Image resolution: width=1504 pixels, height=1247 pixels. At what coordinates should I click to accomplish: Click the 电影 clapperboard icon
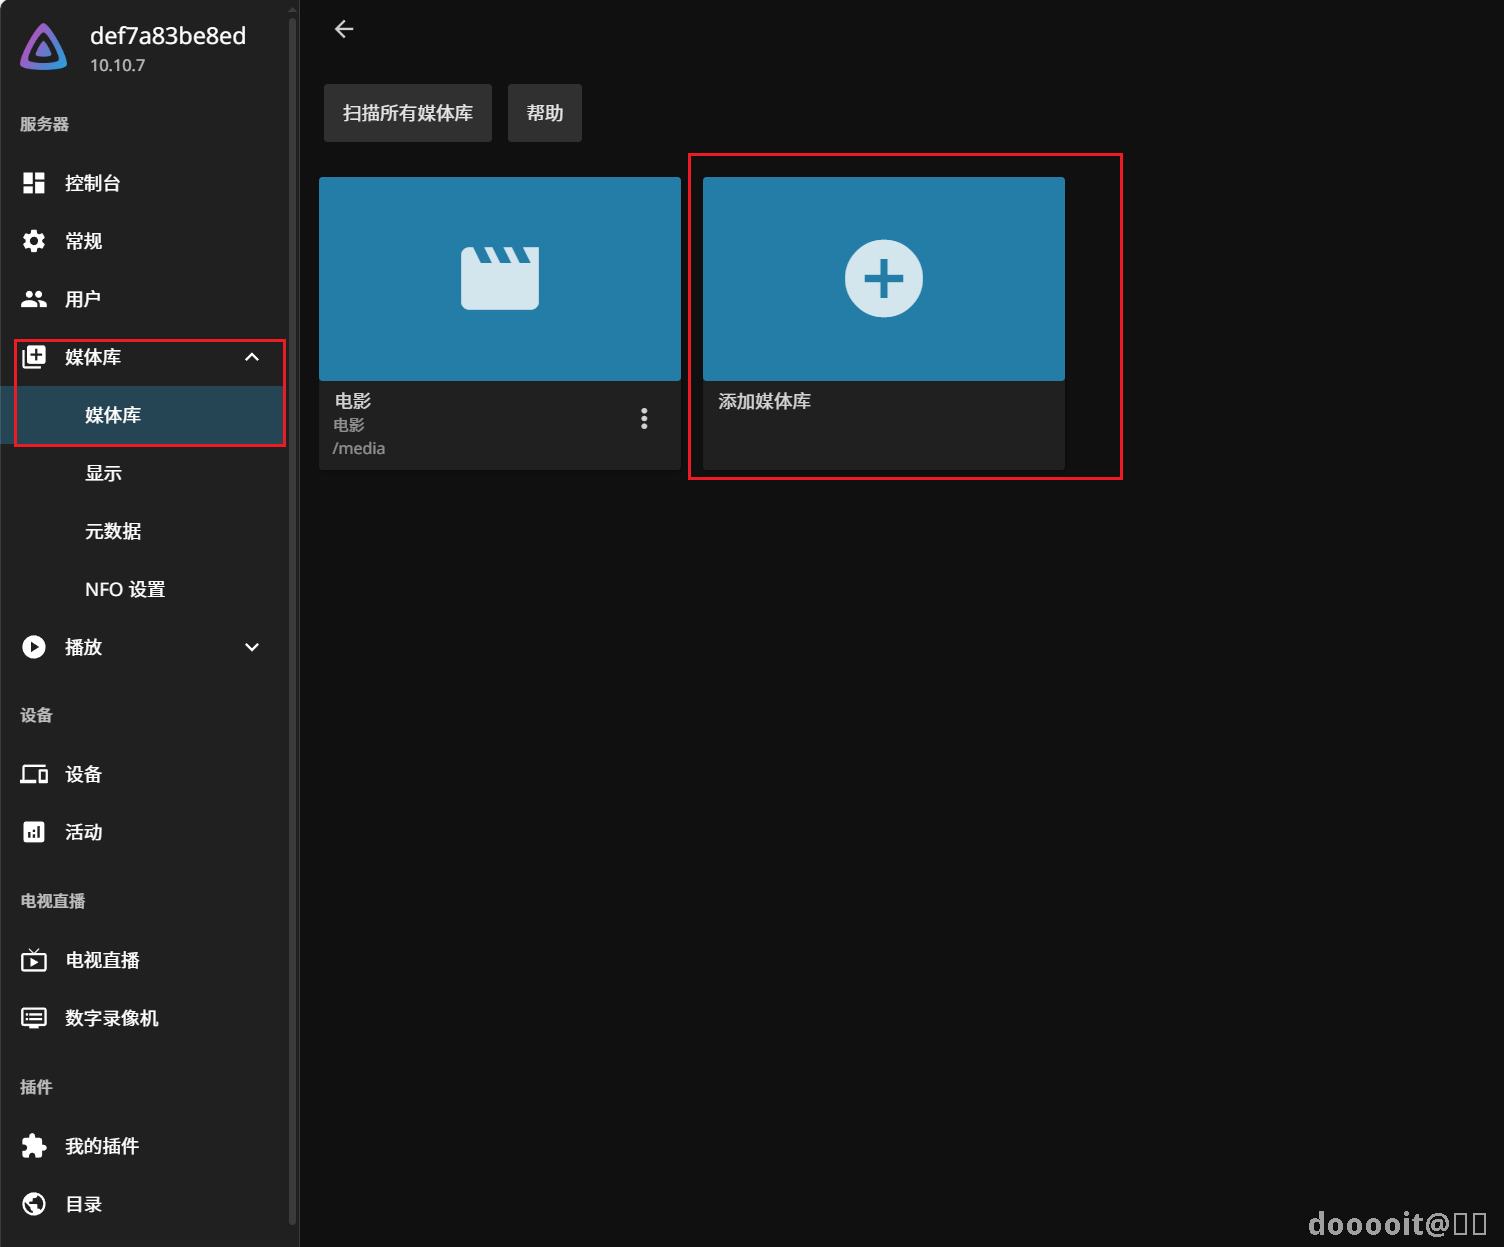click(500, 278)
